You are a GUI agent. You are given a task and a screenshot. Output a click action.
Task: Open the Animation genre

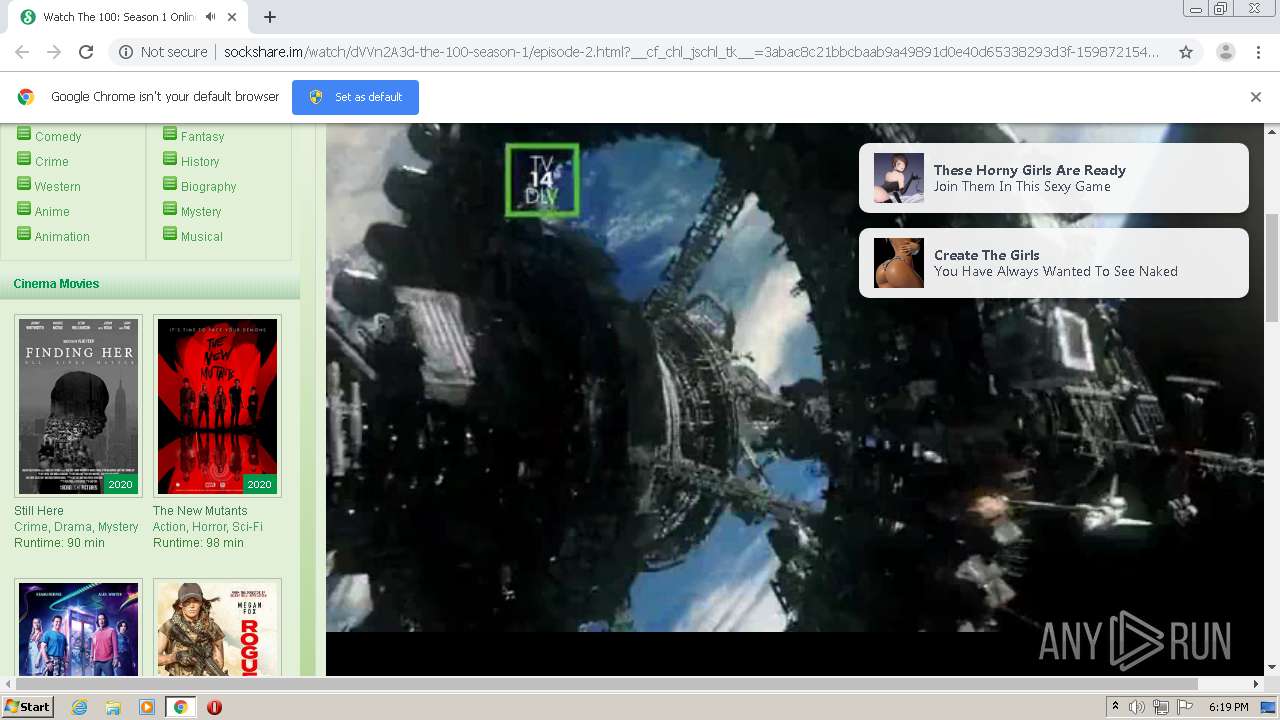click(62, 236)
